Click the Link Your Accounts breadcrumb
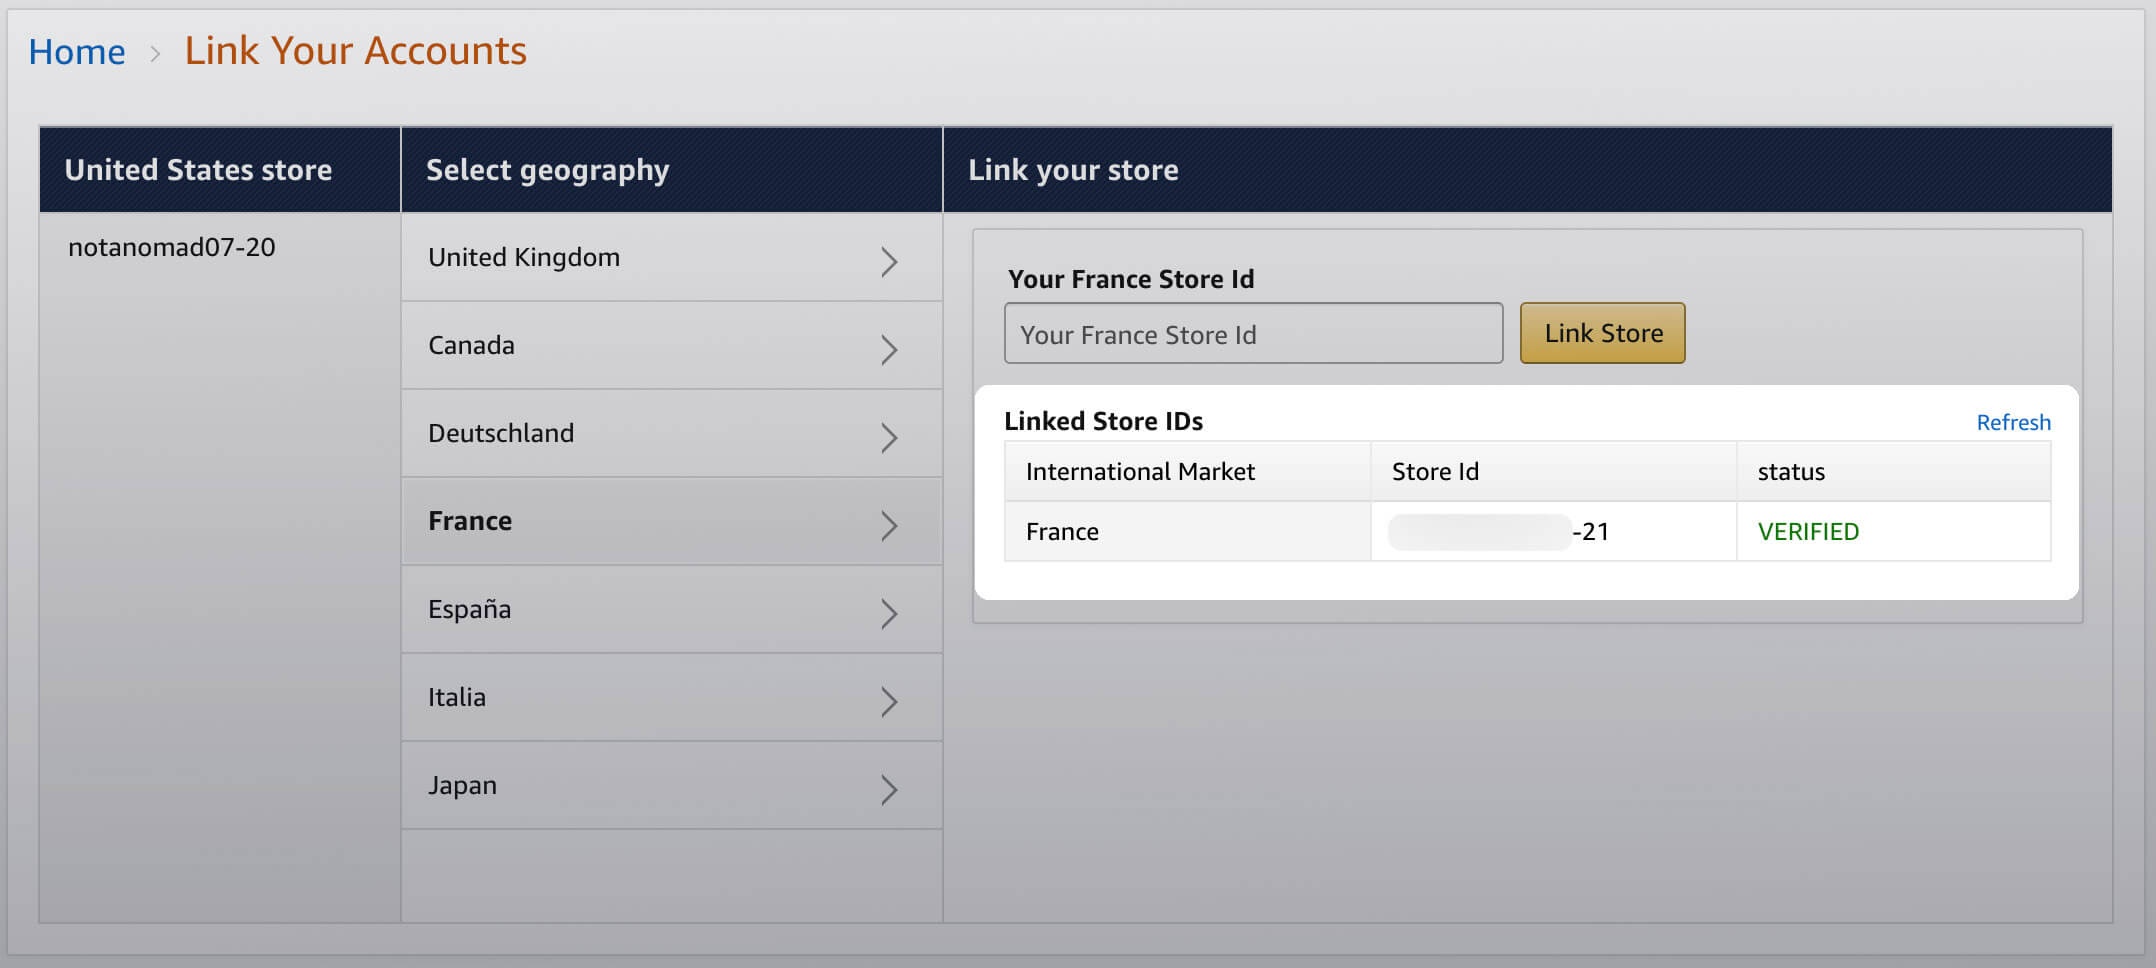Screen dimensions: 2156x968 coord(355,51)
